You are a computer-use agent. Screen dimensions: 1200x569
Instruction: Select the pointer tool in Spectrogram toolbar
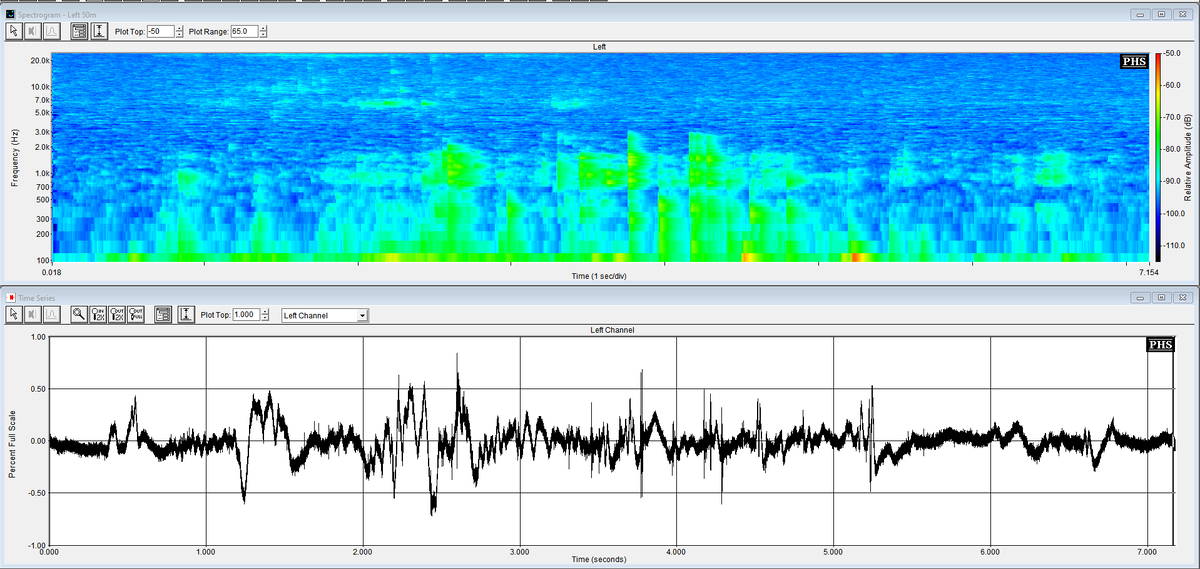14,32
